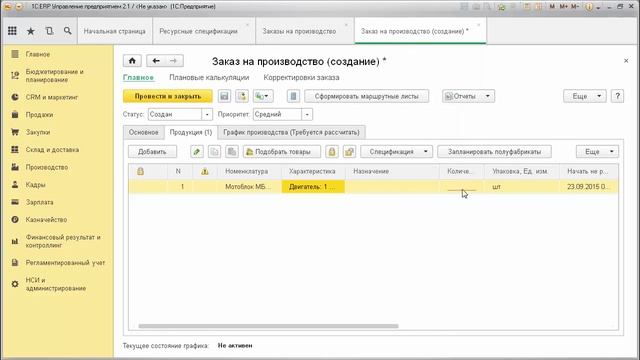Select the Основное tab
Image resolution: width=640 pixels, height=360 pixels.
pos(144,133)
